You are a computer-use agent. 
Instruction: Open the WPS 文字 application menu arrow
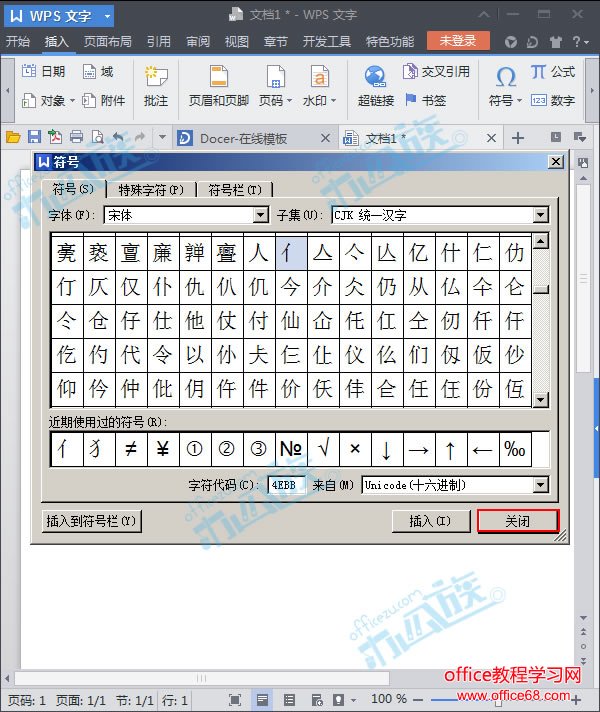(x=108, y=16)
